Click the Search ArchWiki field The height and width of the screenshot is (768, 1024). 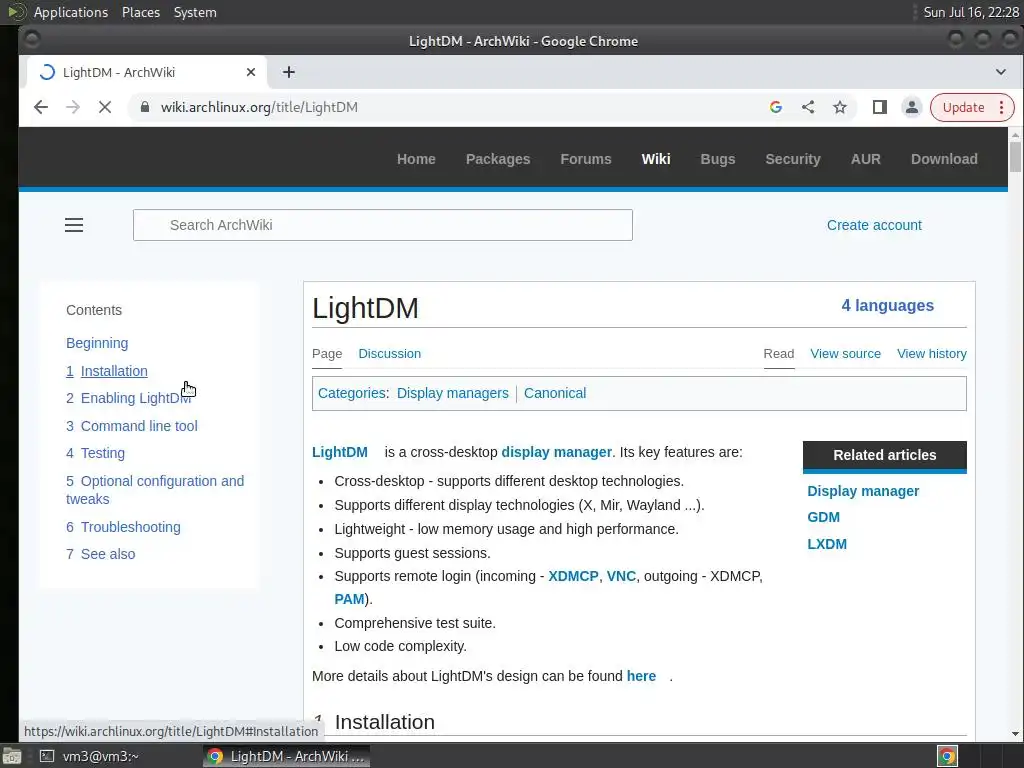coord(383,225)
